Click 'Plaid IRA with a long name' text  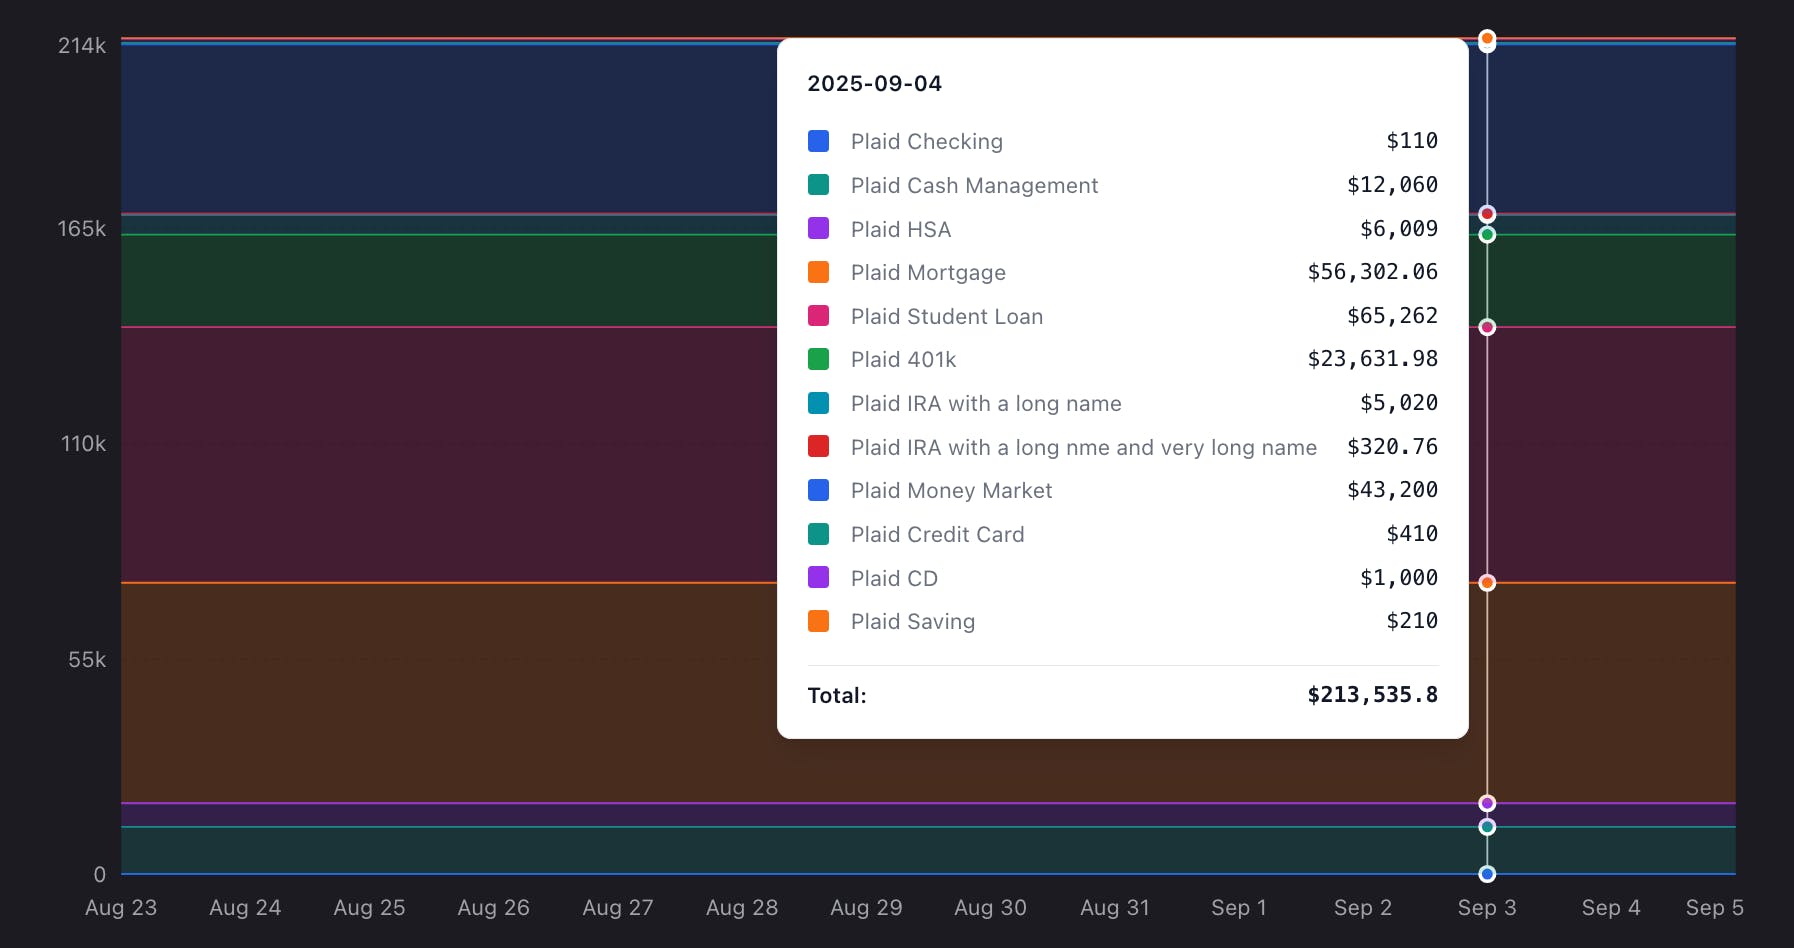pyautogui.click(x=986, y=404)
